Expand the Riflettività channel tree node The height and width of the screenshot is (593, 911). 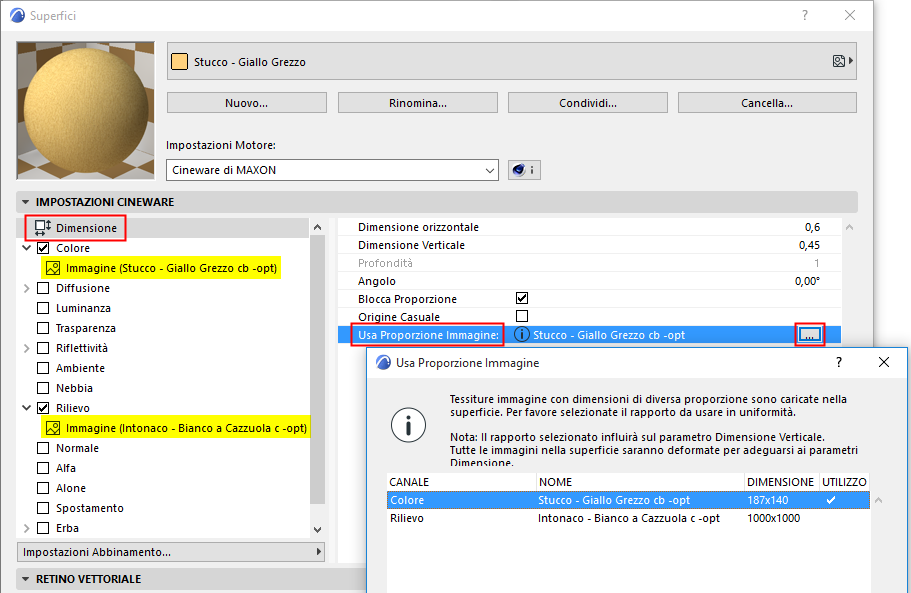[x=26, y=348]
